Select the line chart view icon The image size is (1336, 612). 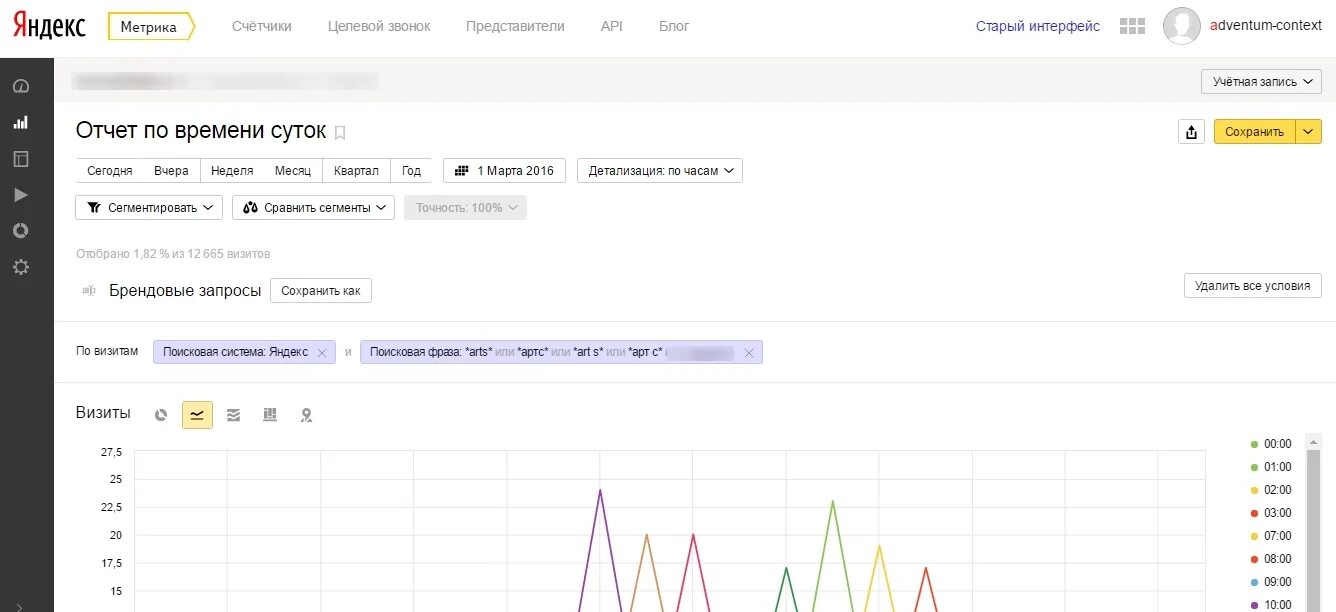pyautogui.click(x=197, y=415)
